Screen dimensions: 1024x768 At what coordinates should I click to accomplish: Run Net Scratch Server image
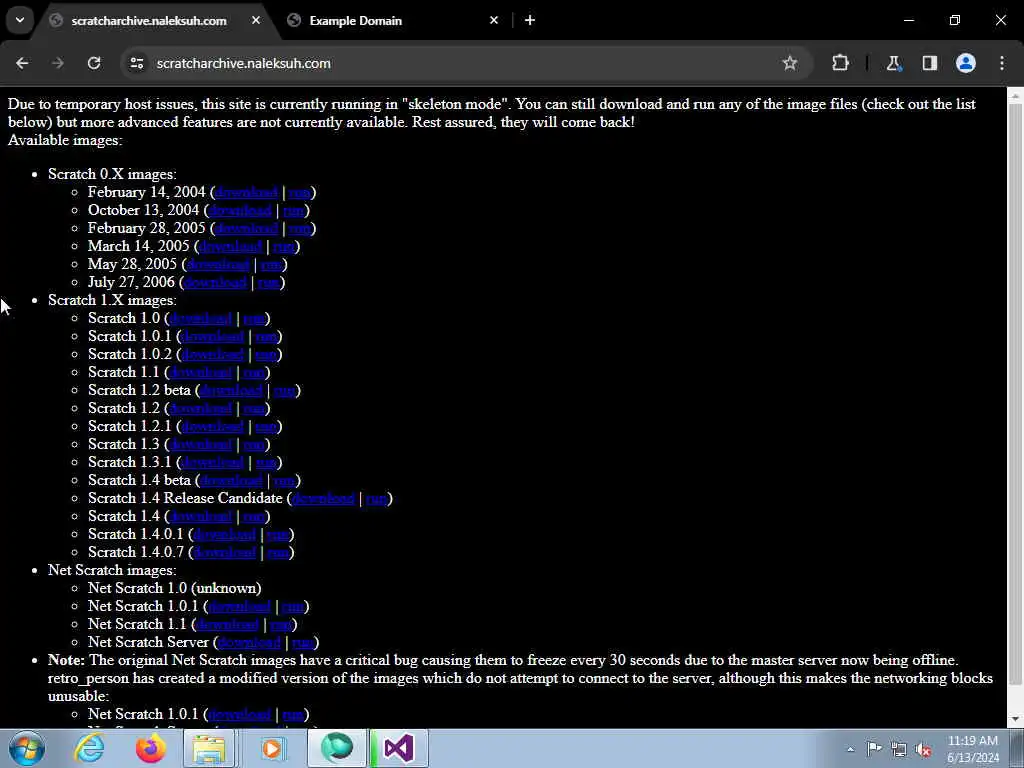tap(304, 643)
